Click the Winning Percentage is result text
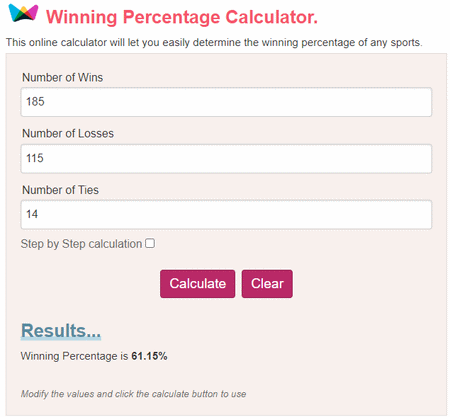The height and width of the screenshot is (417, 450). pyautogui.click(x=74, y=356)
